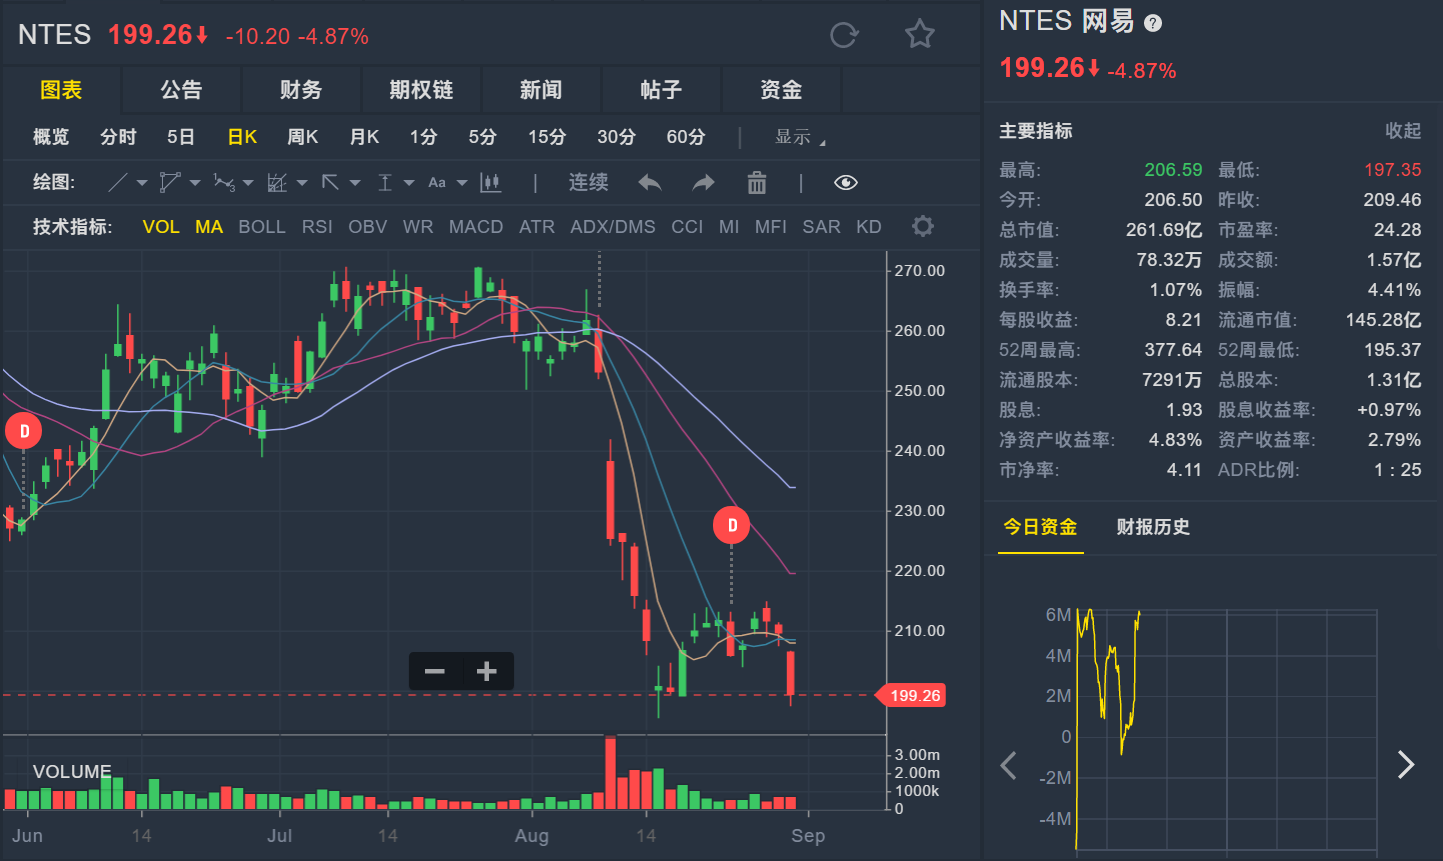This screenshot has height=861, width=1443.
Task: Toggle the VOL indicator
Action: (x=161, y=227)
